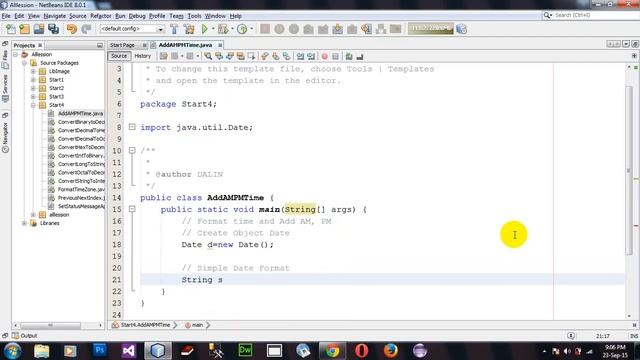
Task: Click the Uncomment editor toolbar icon
Action: (x=360, y=56)
